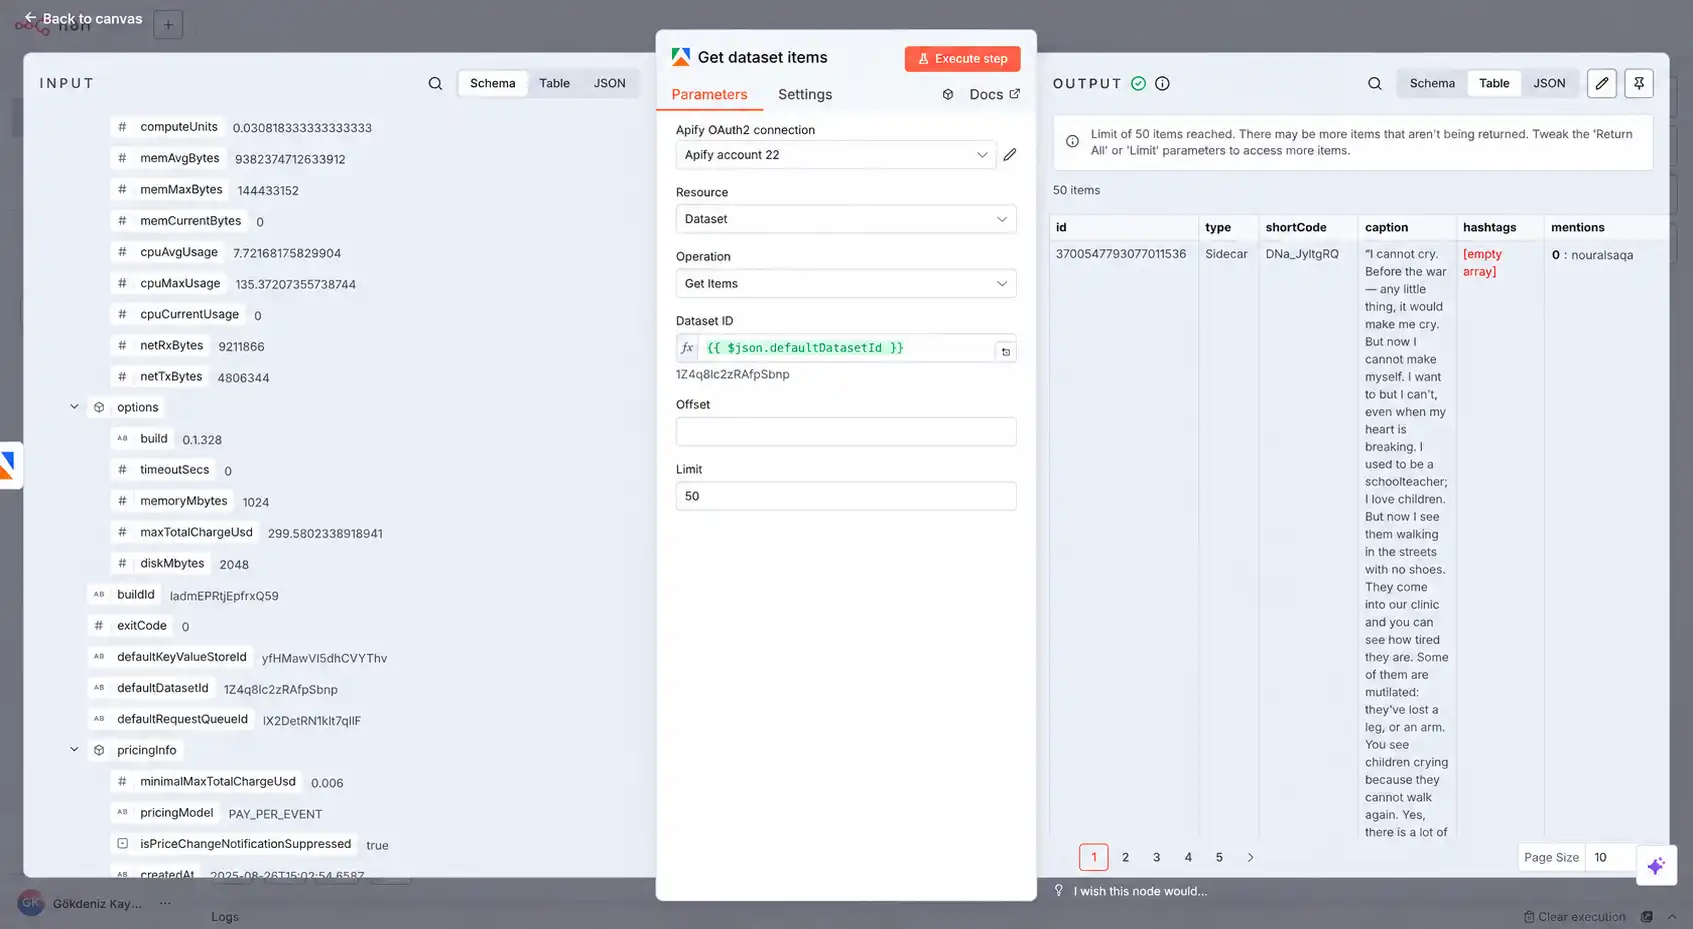Click the hashtags column header

pos(1489,228)
